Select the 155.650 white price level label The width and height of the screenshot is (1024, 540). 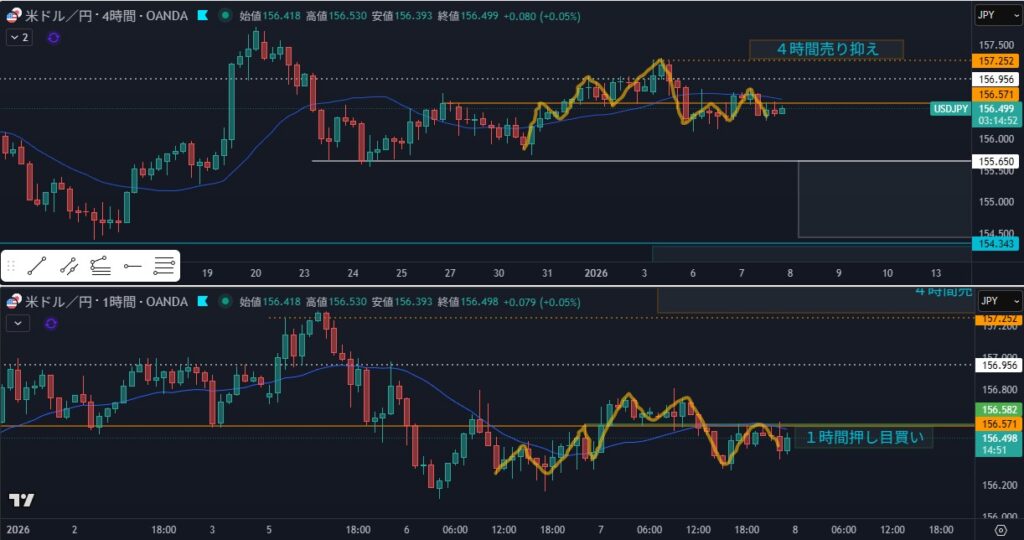(x=996, y=161)
